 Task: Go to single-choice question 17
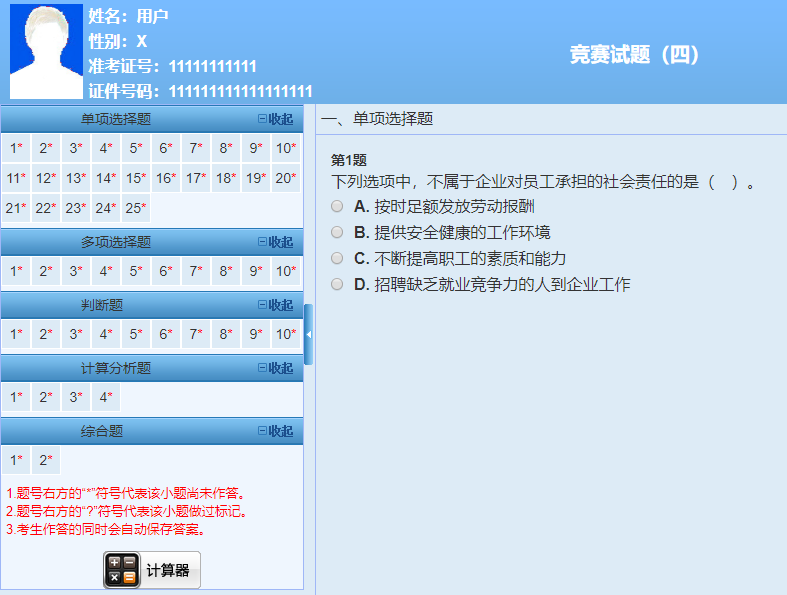coord(196,178)
